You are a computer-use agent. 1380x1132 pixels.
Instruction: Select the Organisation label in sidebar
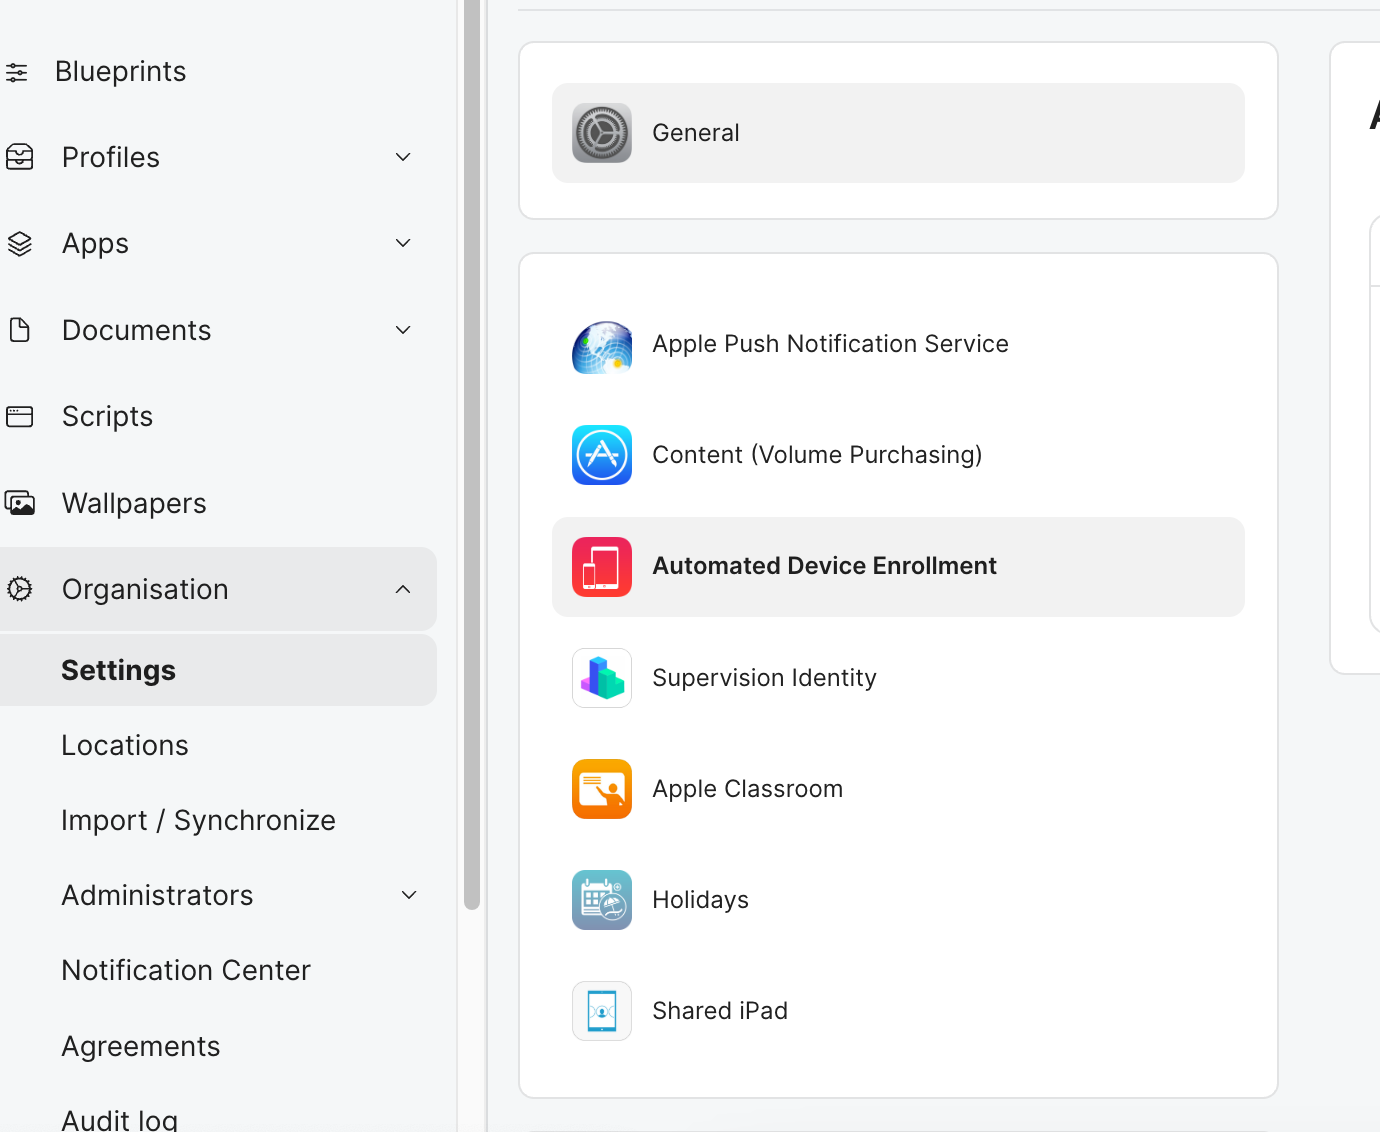(145, 590)
